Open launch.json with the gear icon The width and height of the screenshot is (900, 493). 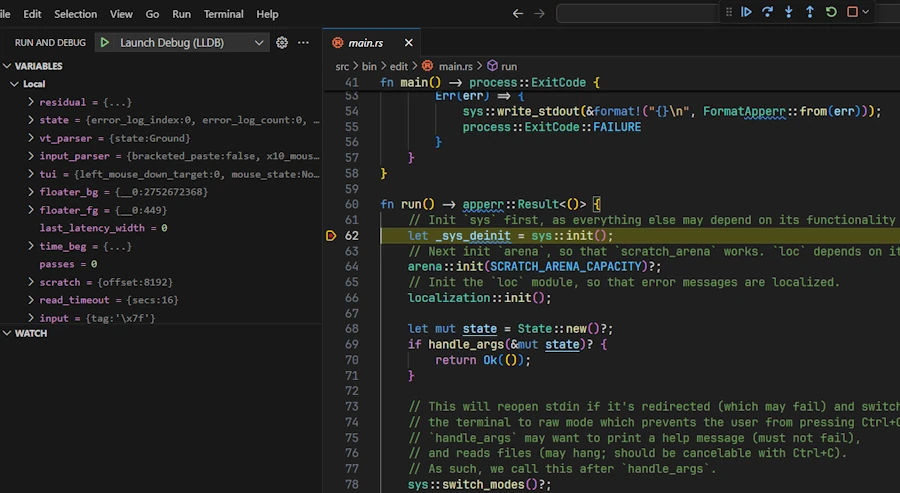(x=282, y=43)
